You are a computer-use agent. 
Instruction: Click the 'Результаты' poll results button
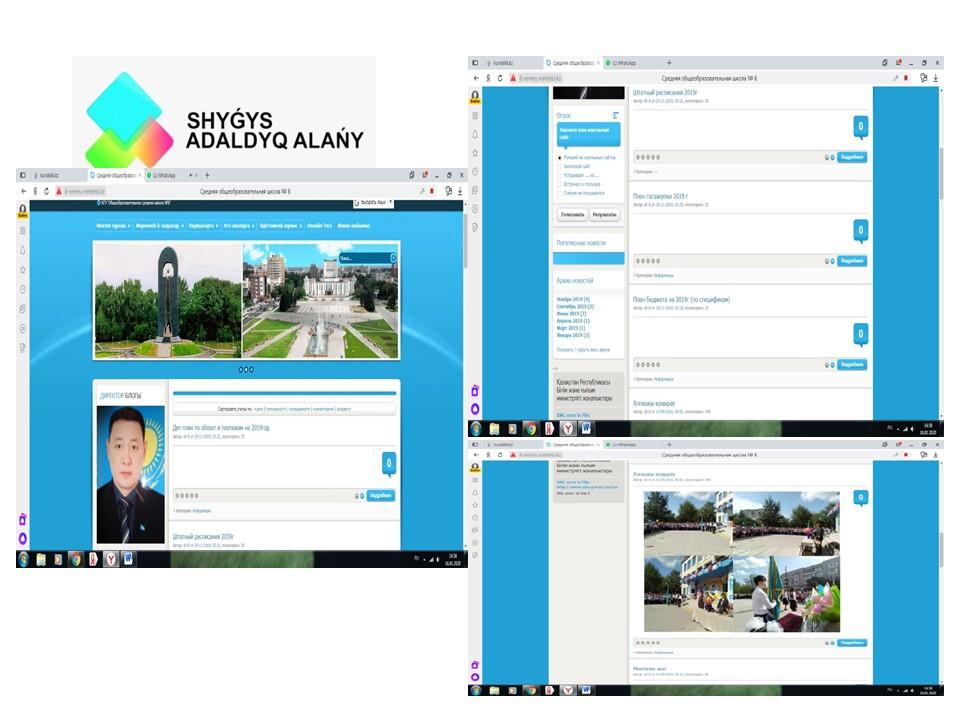(605, 215)
